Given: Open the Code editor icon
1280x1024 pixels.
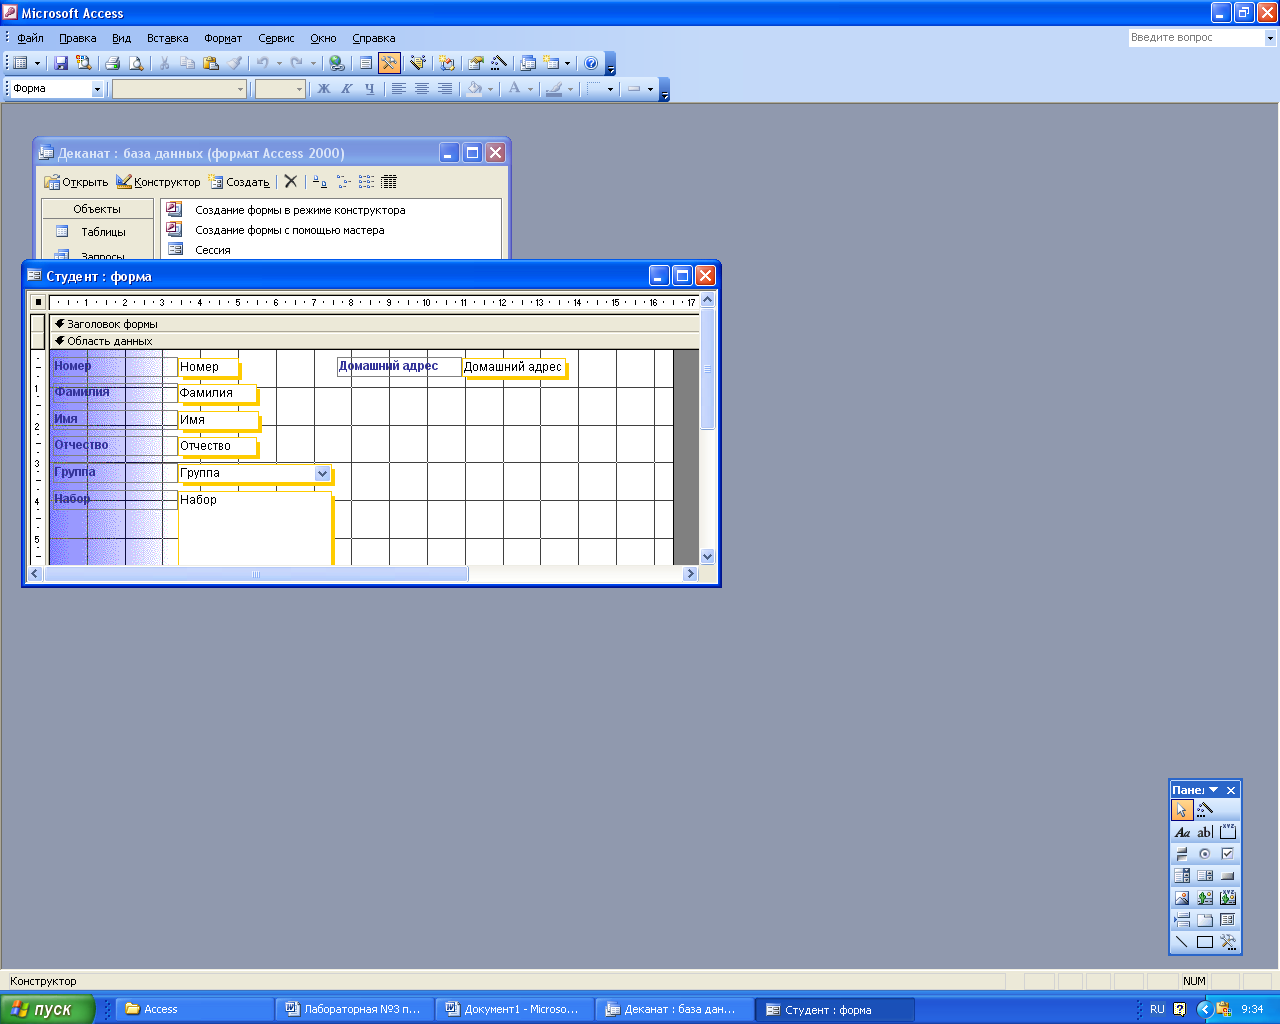Looking at the screenshot, I should [x=446, y=63].
